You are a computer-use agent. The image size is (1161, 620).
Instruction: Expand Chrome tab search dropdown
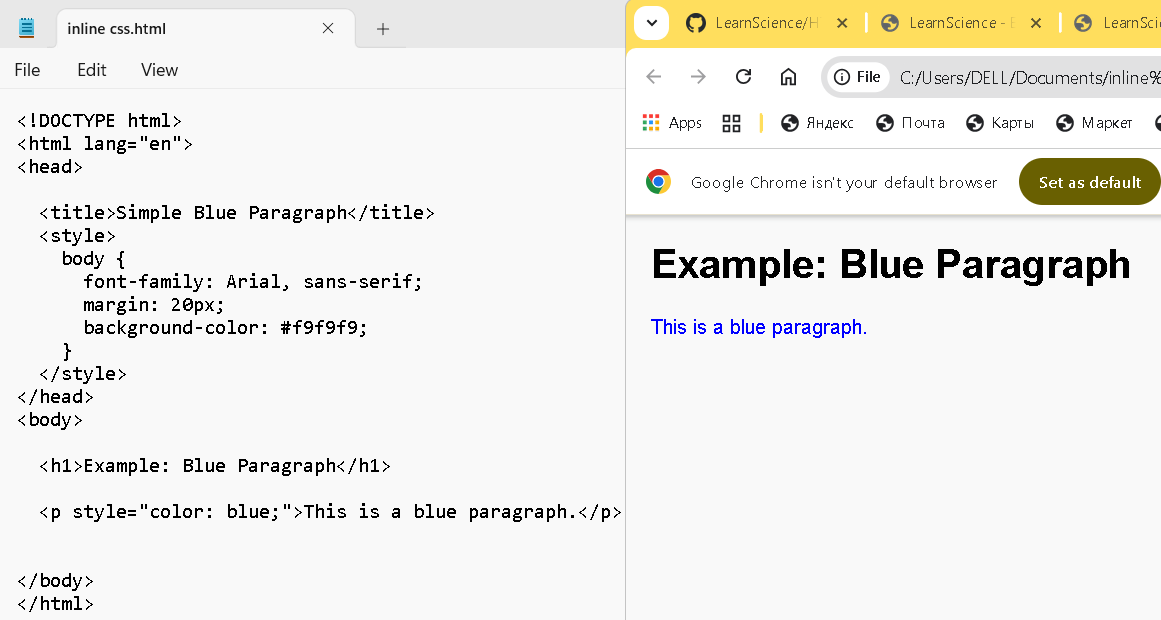pos(651,23)
